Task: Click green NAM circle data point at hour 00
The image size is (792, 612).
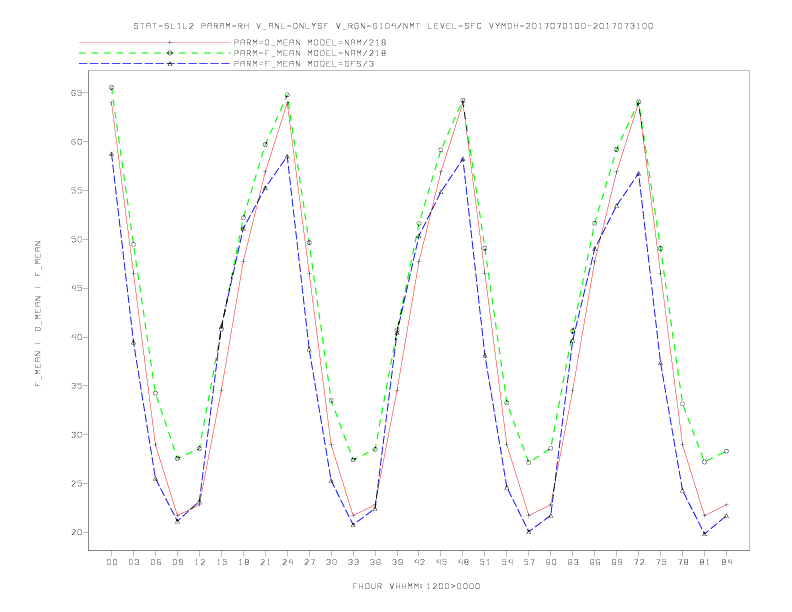Action: click(112, 87)
